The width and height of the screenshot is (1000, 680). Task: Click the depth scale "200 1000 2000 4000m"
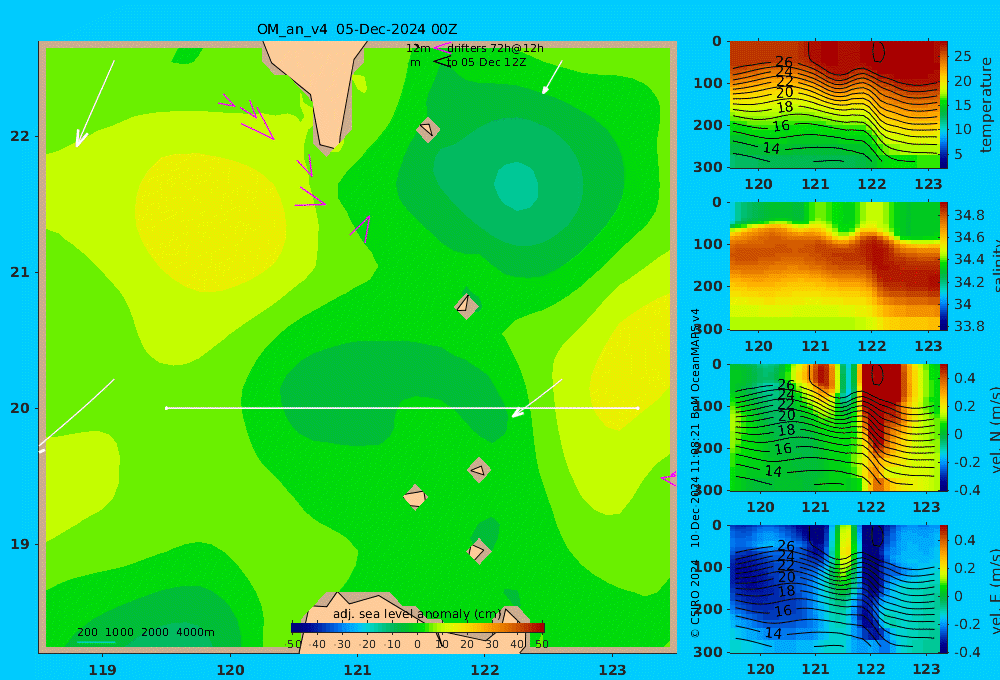145,632
